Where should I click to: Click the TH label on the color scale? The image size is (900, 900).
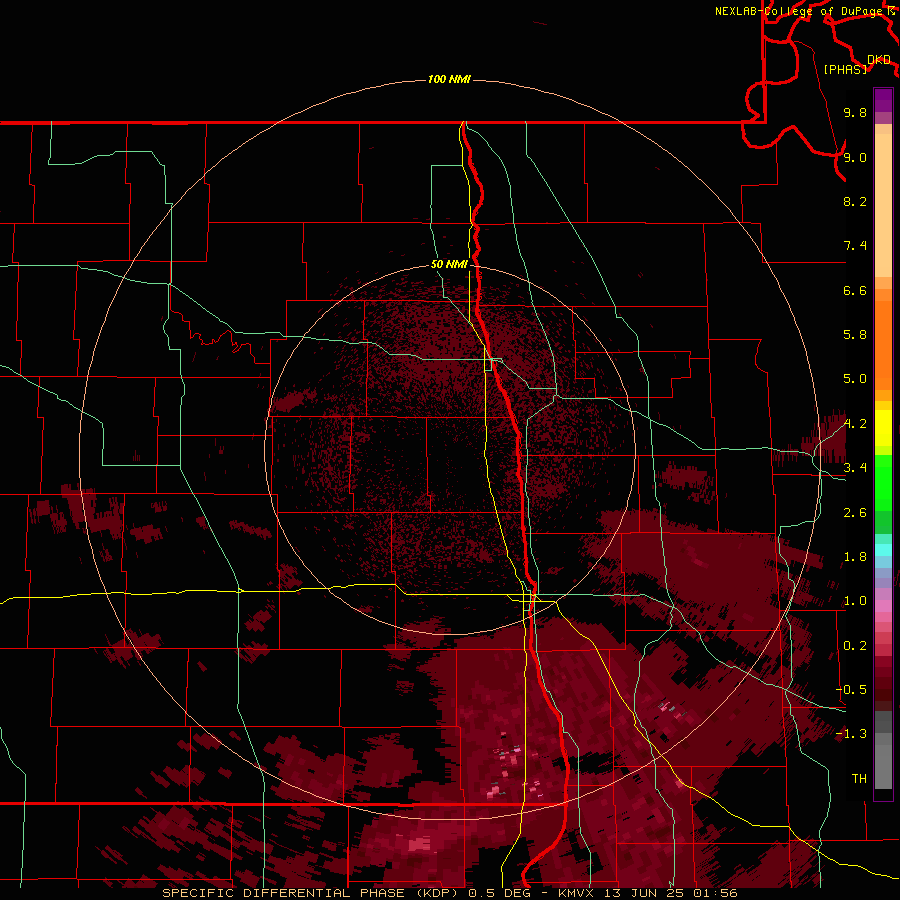coord(859,779)
